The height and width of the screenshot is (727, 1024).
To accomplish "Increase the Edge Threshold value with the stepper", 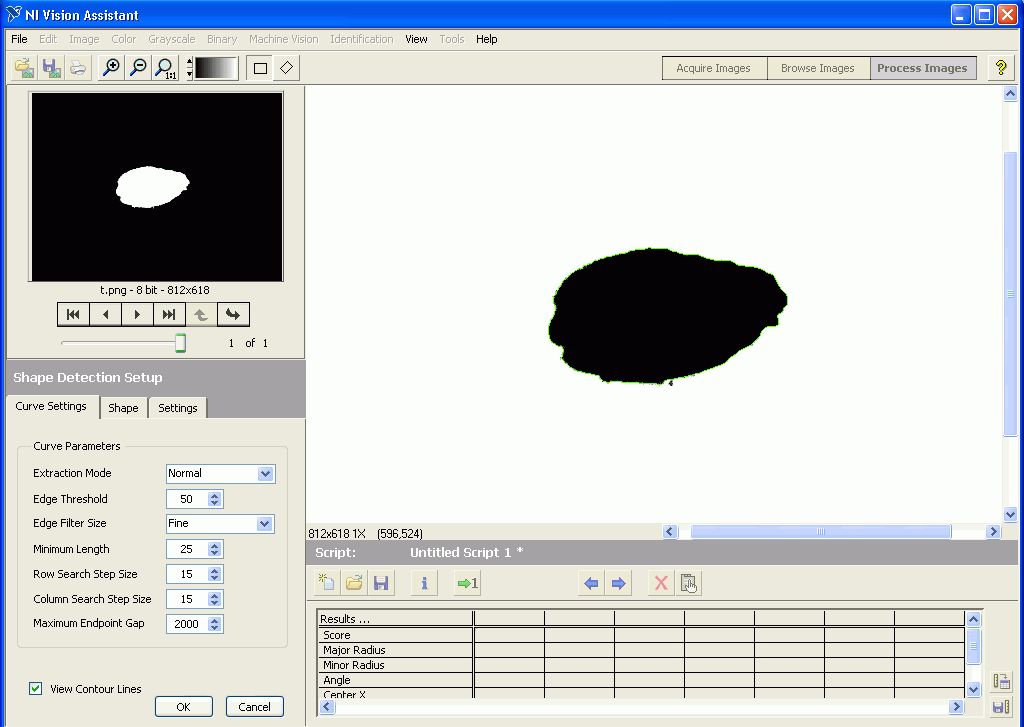I will 215,495.
